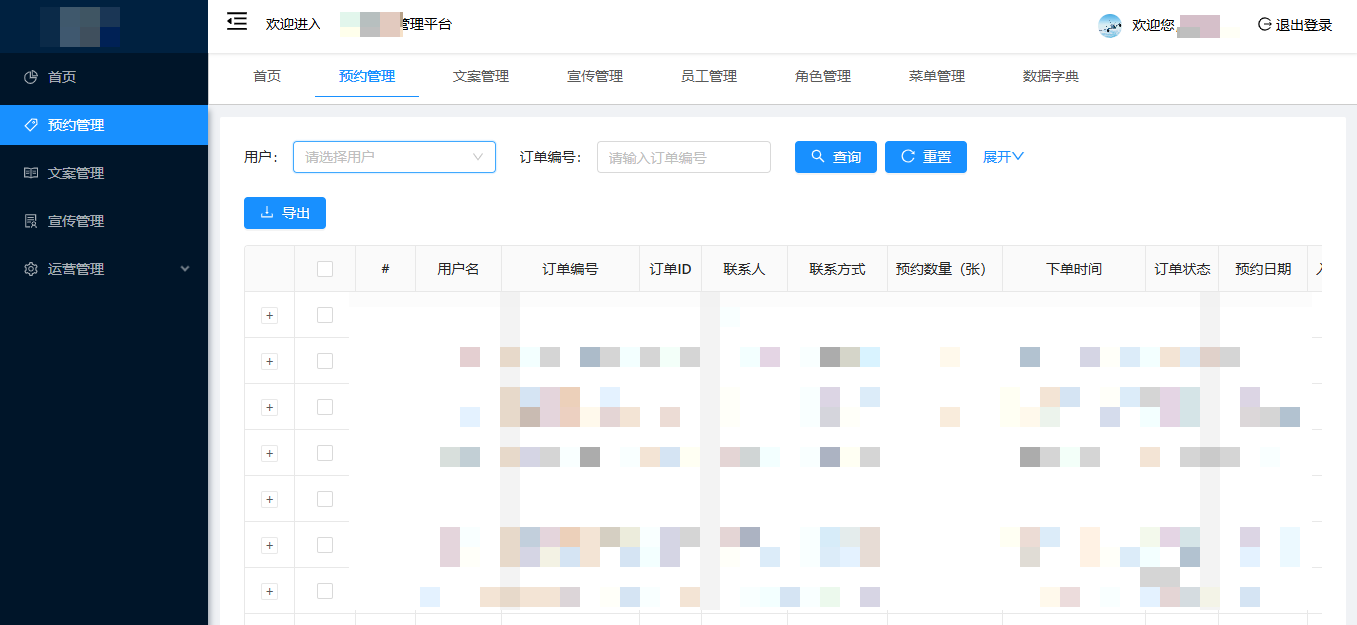This screenshot has width=1357, height=625.
Task: Open the 请选择用户 user dropdown
Action: pos(394,157)
